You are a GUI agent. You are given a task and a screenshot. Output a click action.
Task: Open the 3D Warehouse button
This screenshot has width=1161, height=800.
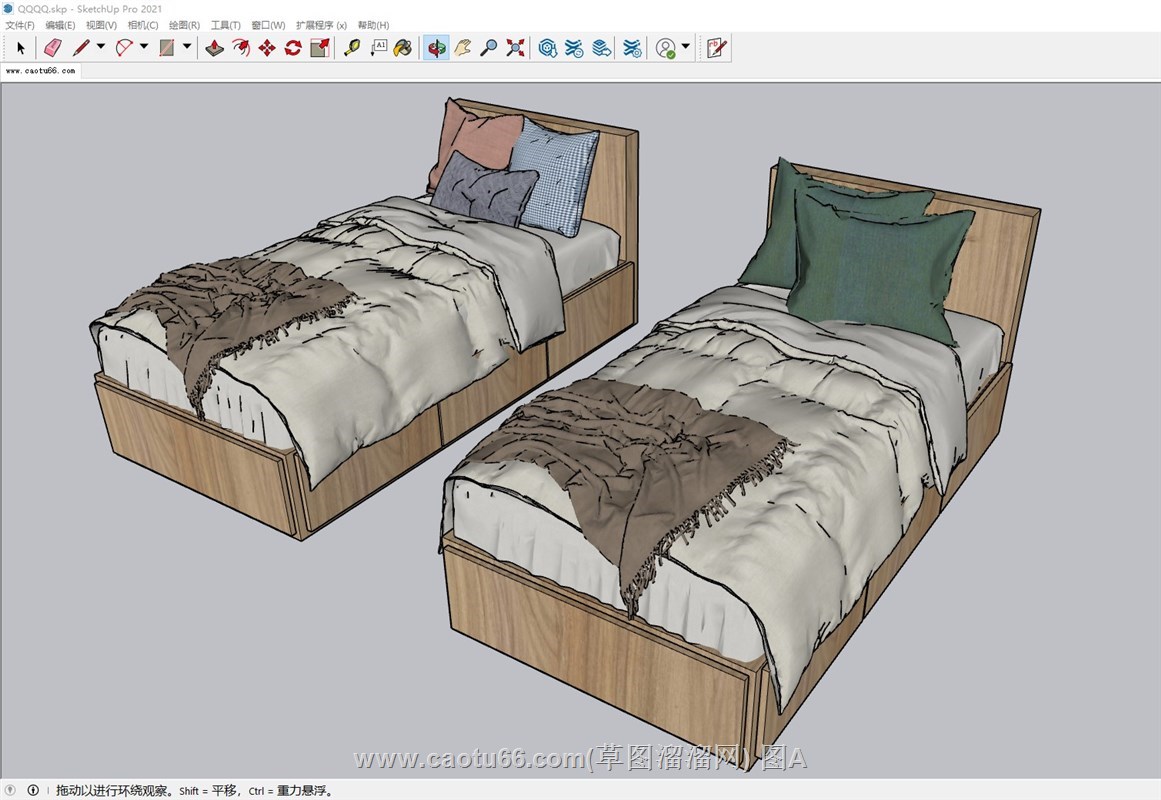click(547, 47)
